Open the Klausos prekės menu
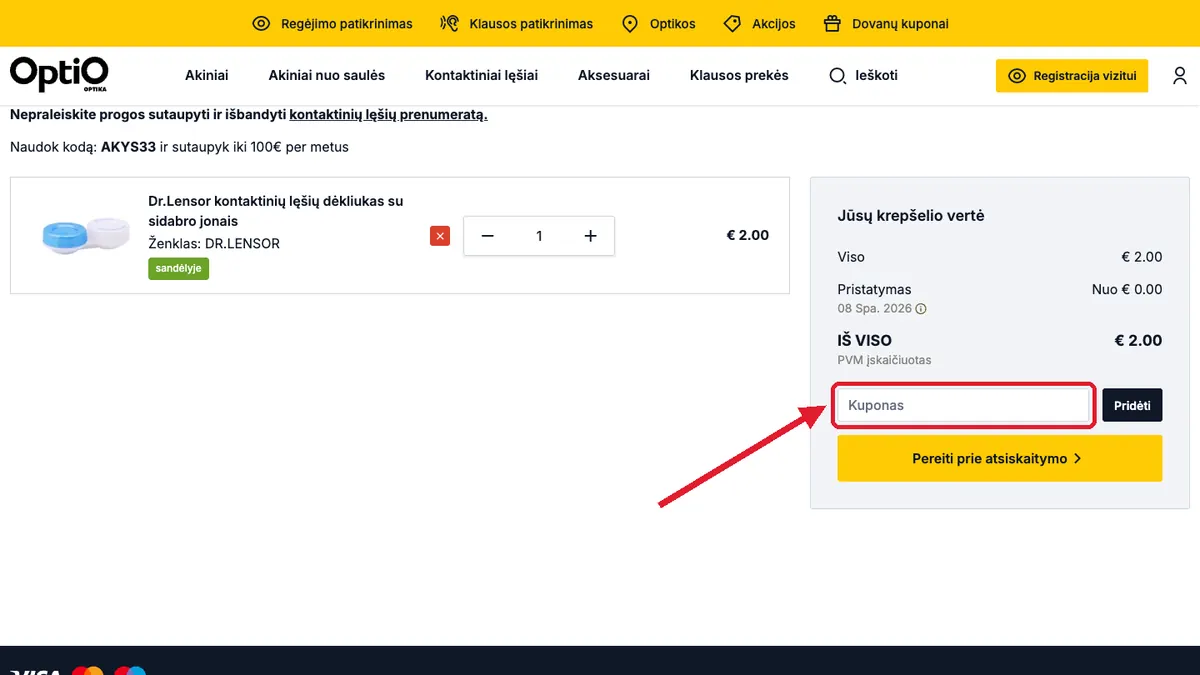This screenshot has height=675, width=1200. pyautogui.click(x=739, y=75)
